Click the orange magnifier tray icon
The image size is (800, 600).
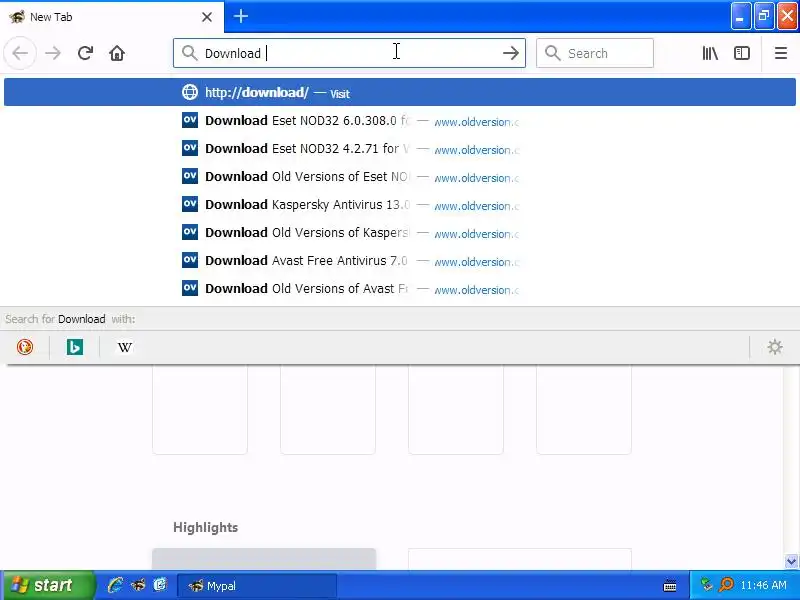726,585
